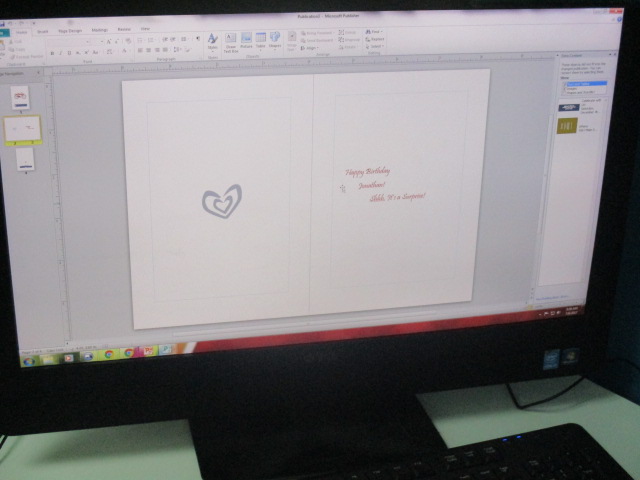Toggle paragraph marks display icon

(x=198, y=39)
